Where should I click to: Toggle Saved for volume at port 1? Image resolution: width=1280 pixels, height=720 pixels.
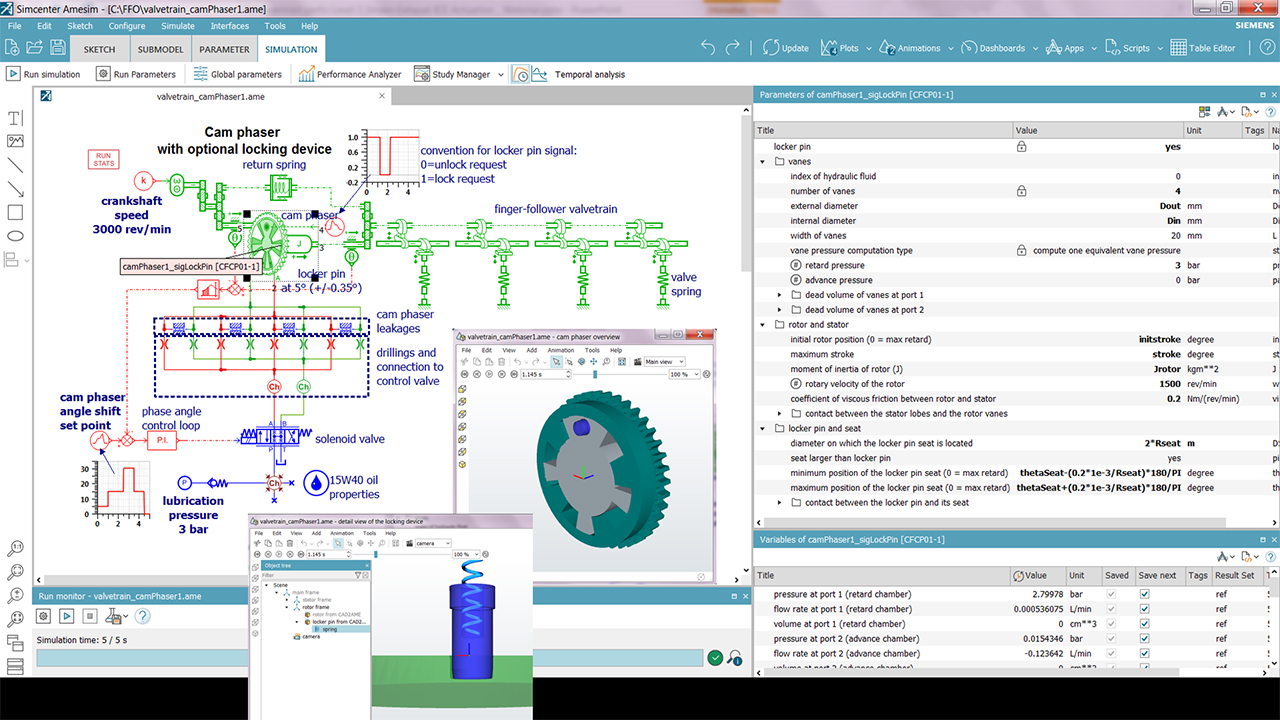click(x=1113, y=624)
